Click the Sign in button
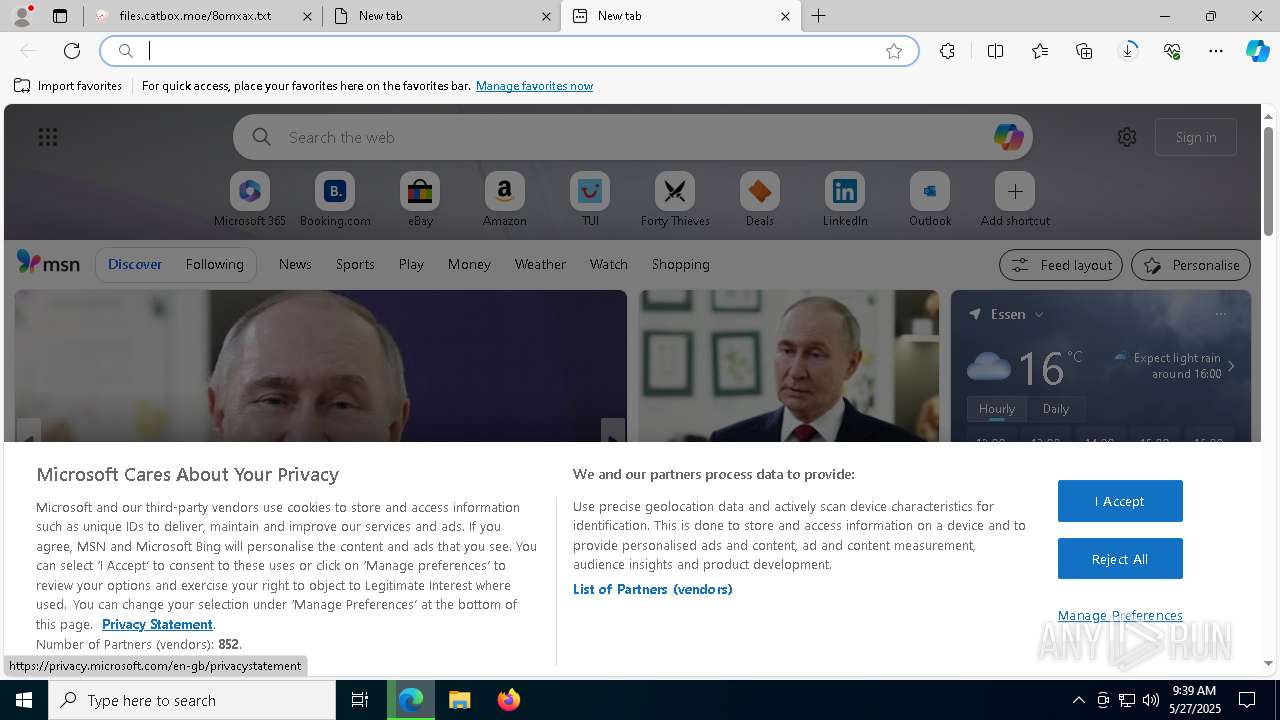 click(1196, 137)
